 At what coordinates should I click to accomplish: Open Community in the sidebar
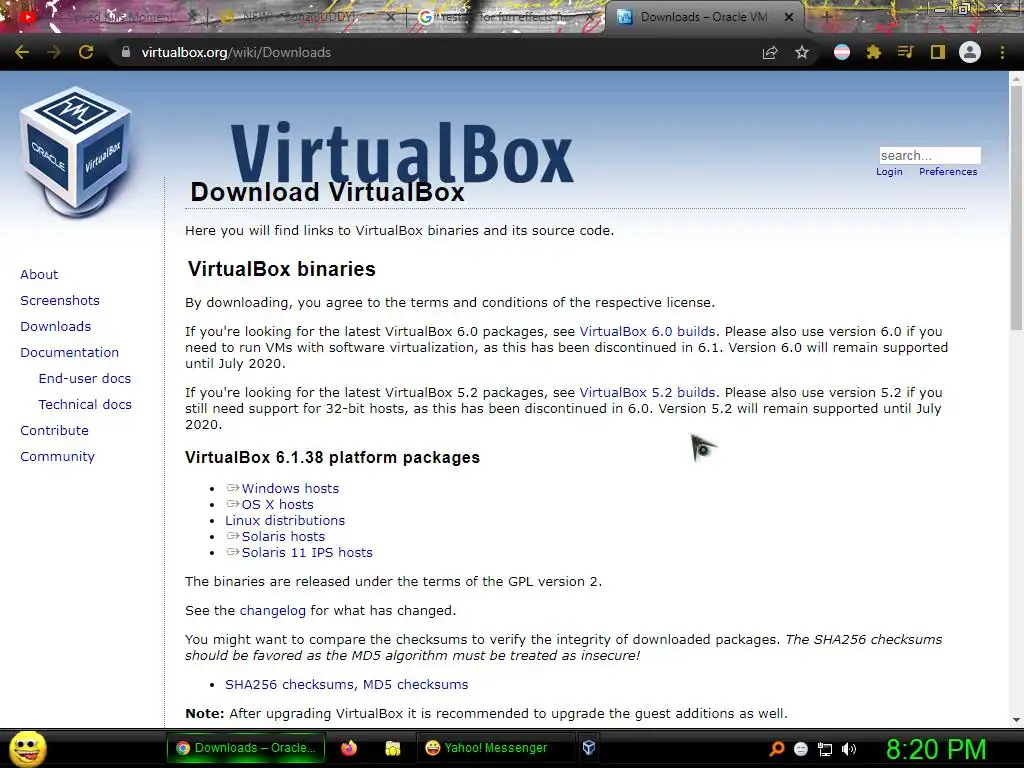click(57, 456)
